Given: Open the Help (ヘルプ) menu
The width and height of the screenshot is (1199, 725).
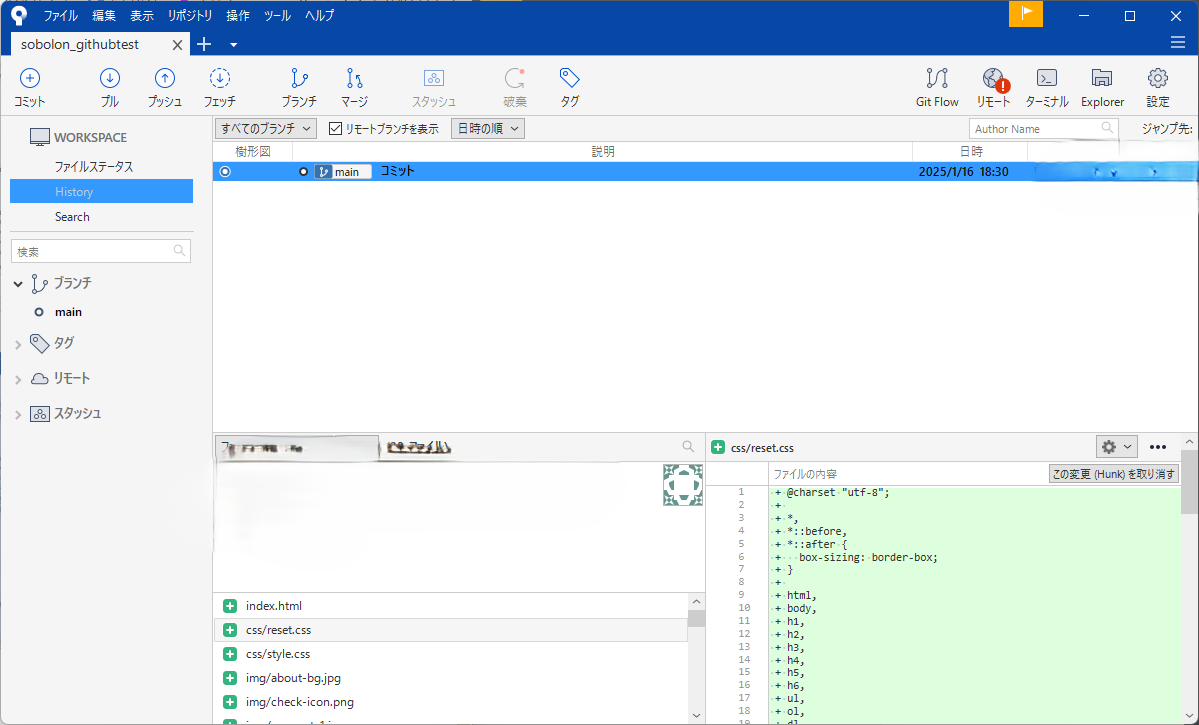Looking at the screenshot, I should 320,15.
